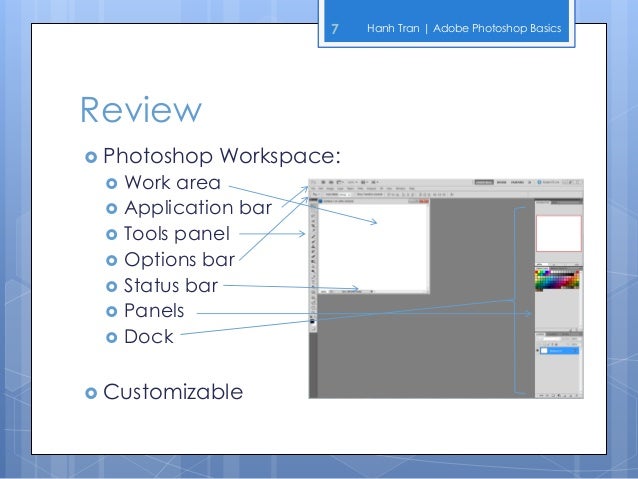The height and width of the screenshot is (479, 638).
Task: Close the document window with red button
Action: coord(424,201)
